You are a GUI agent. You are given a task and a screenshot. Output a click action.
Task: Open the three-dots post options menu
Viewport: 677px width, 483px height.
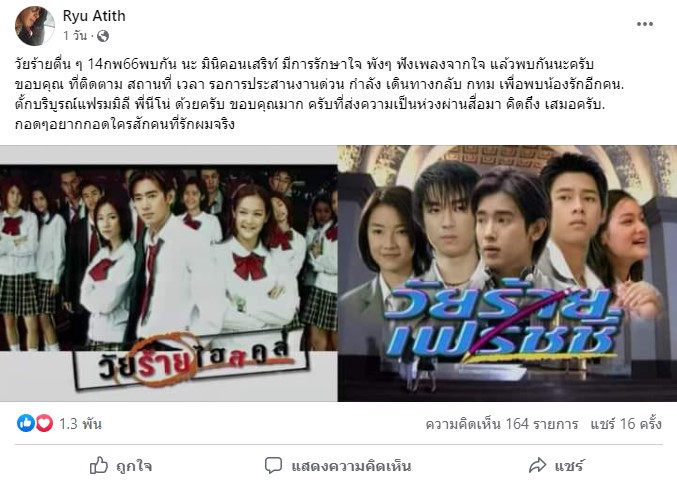[645, 24]
